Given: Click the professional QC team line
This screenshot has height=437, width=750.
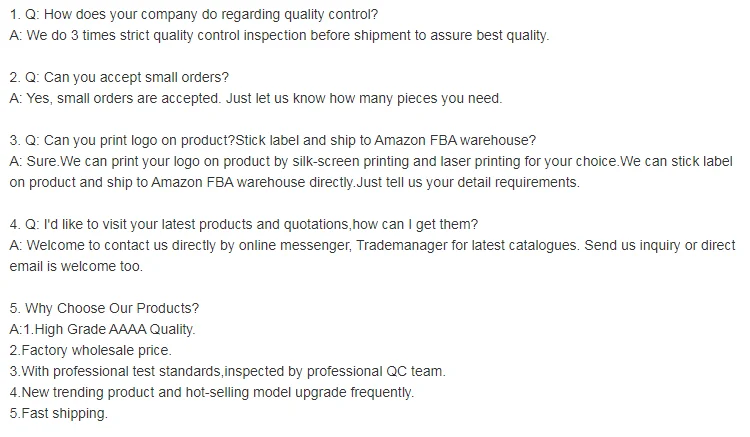Looking at the screenshot, I should click(x=227, y=371).
